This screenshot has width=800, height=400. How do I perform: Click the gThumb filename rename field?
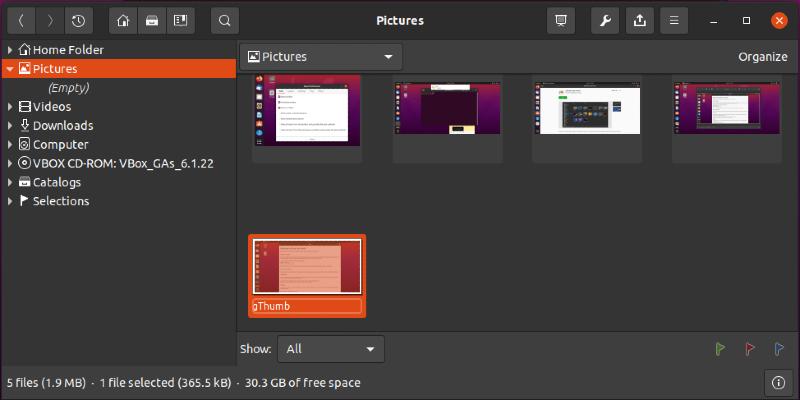(306, 306)
